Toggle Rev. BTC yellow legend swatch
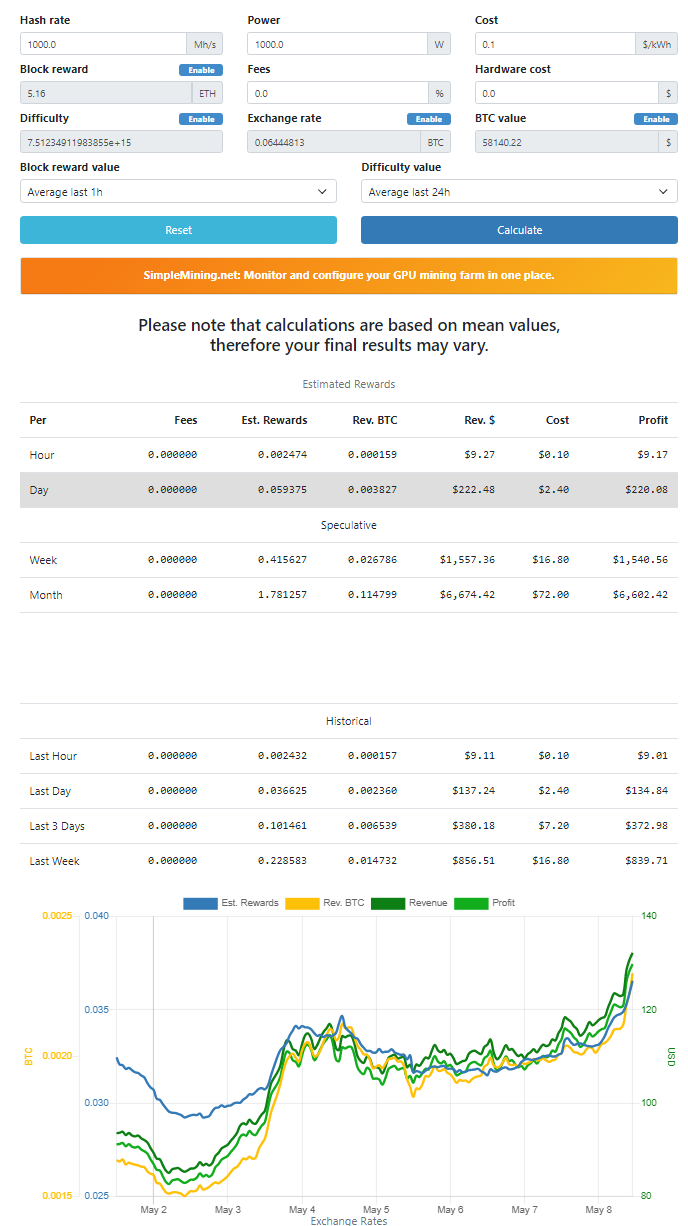The image size is (688, 1226). pyautogui.click(x=302, y=903)
